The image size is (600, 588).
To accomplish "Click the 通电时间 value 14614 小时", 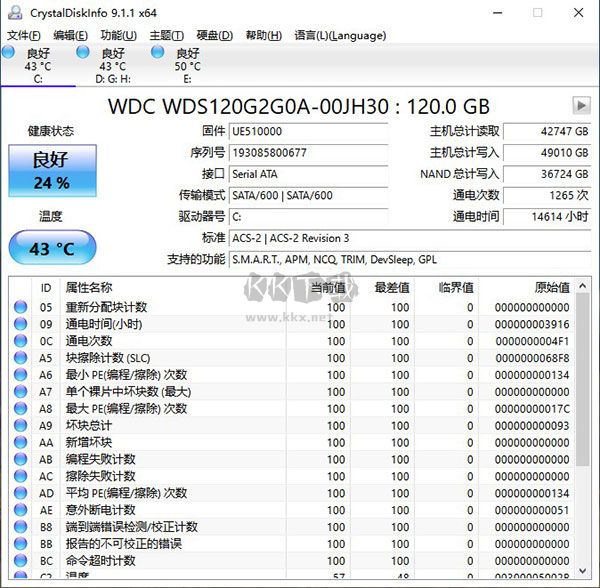I will (547, 217).
